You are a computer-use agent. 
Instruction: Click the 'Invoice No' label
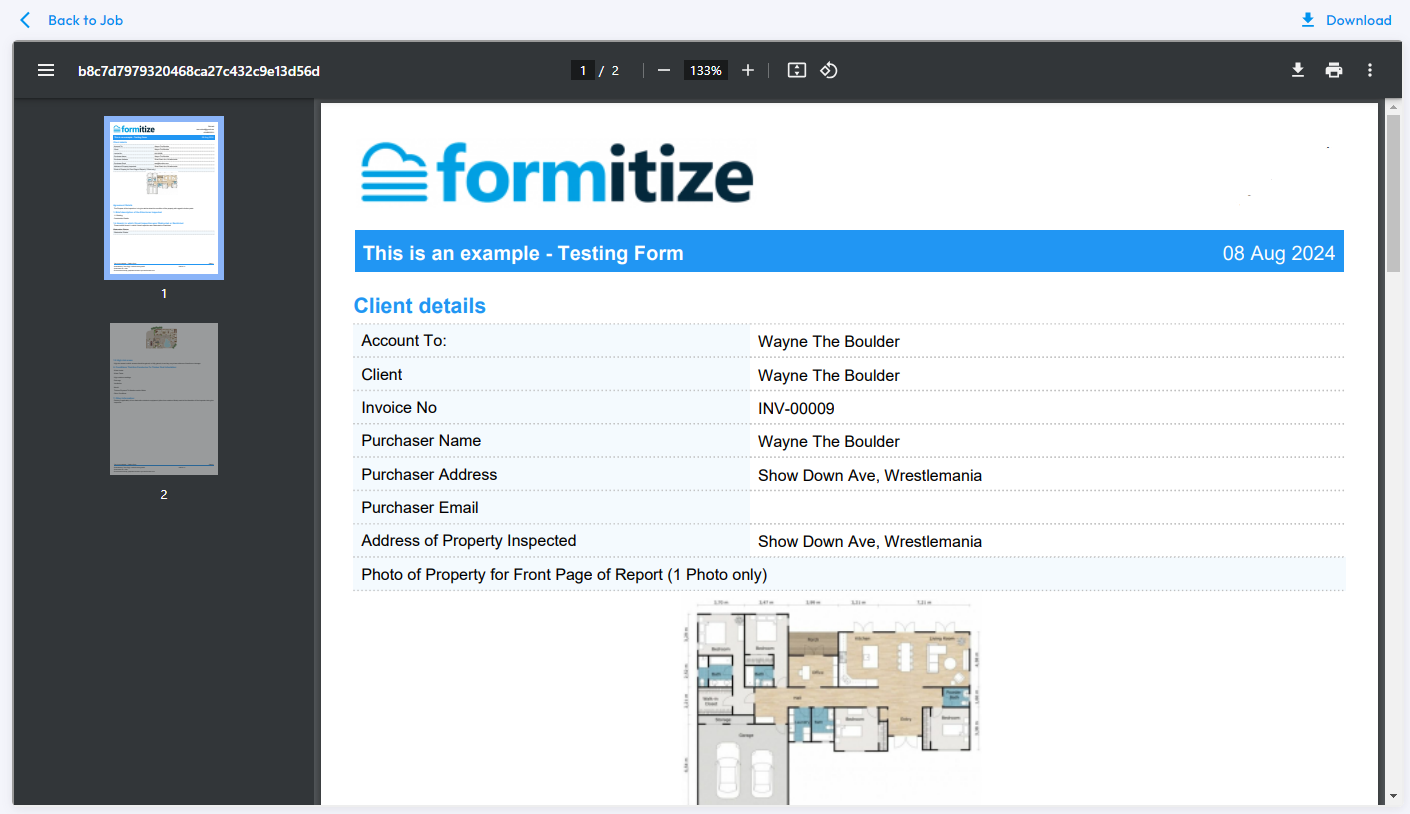pyautogui.click(x=399, y=408)
